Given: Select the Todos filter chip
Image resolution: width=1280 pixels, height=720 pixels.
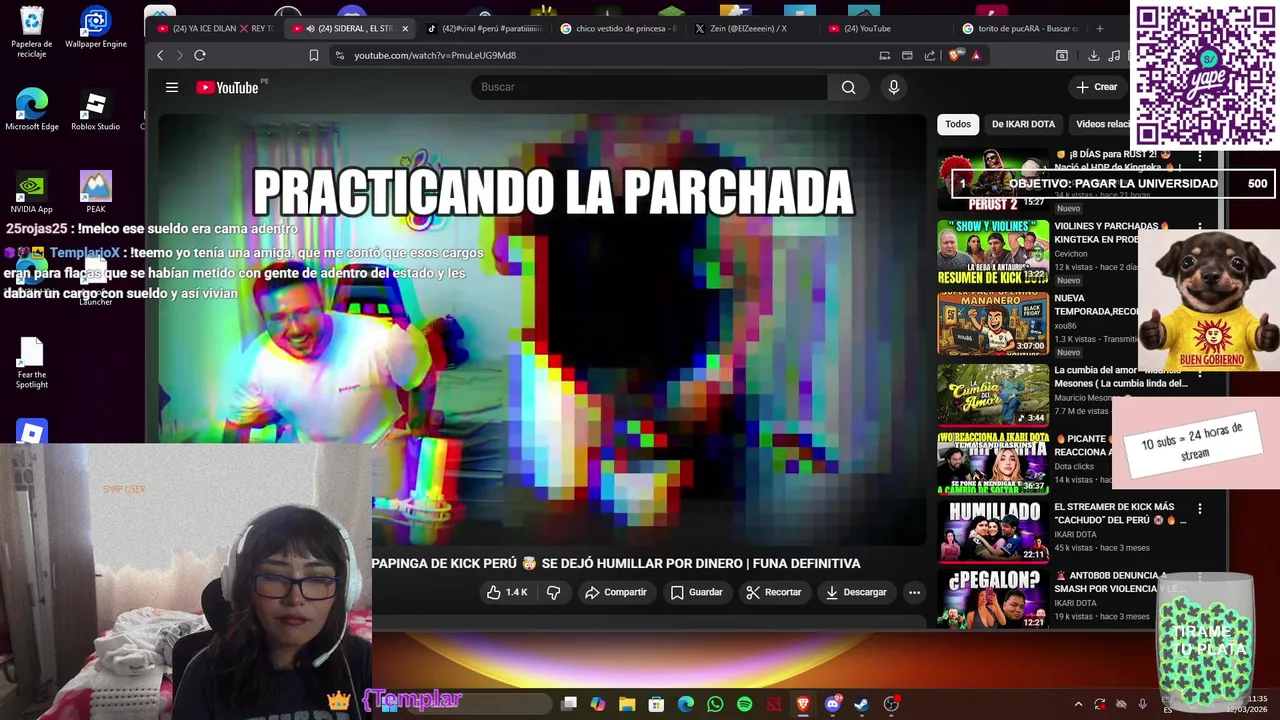Looking at the screenshot, I should click(958, 124).
